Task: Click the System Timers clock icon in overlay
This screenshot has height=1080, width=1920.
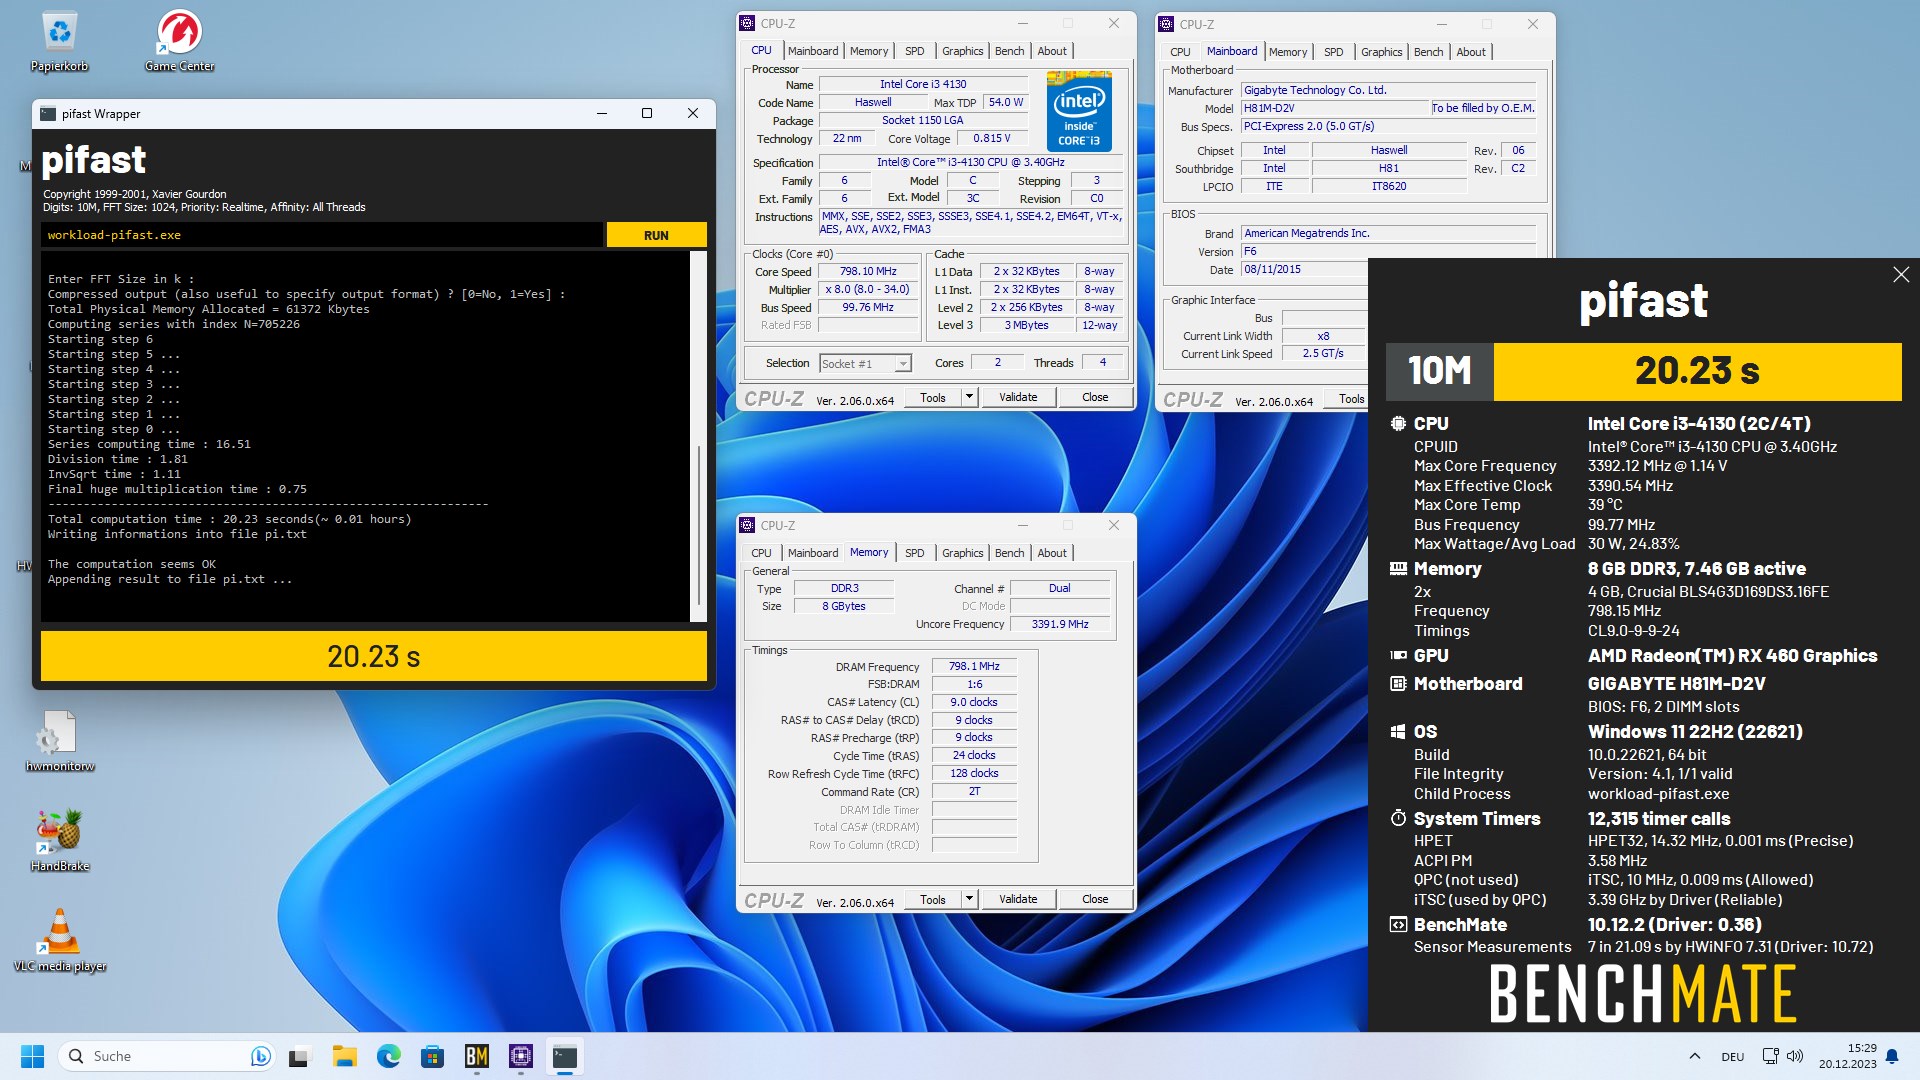Action: point(1398,818)
